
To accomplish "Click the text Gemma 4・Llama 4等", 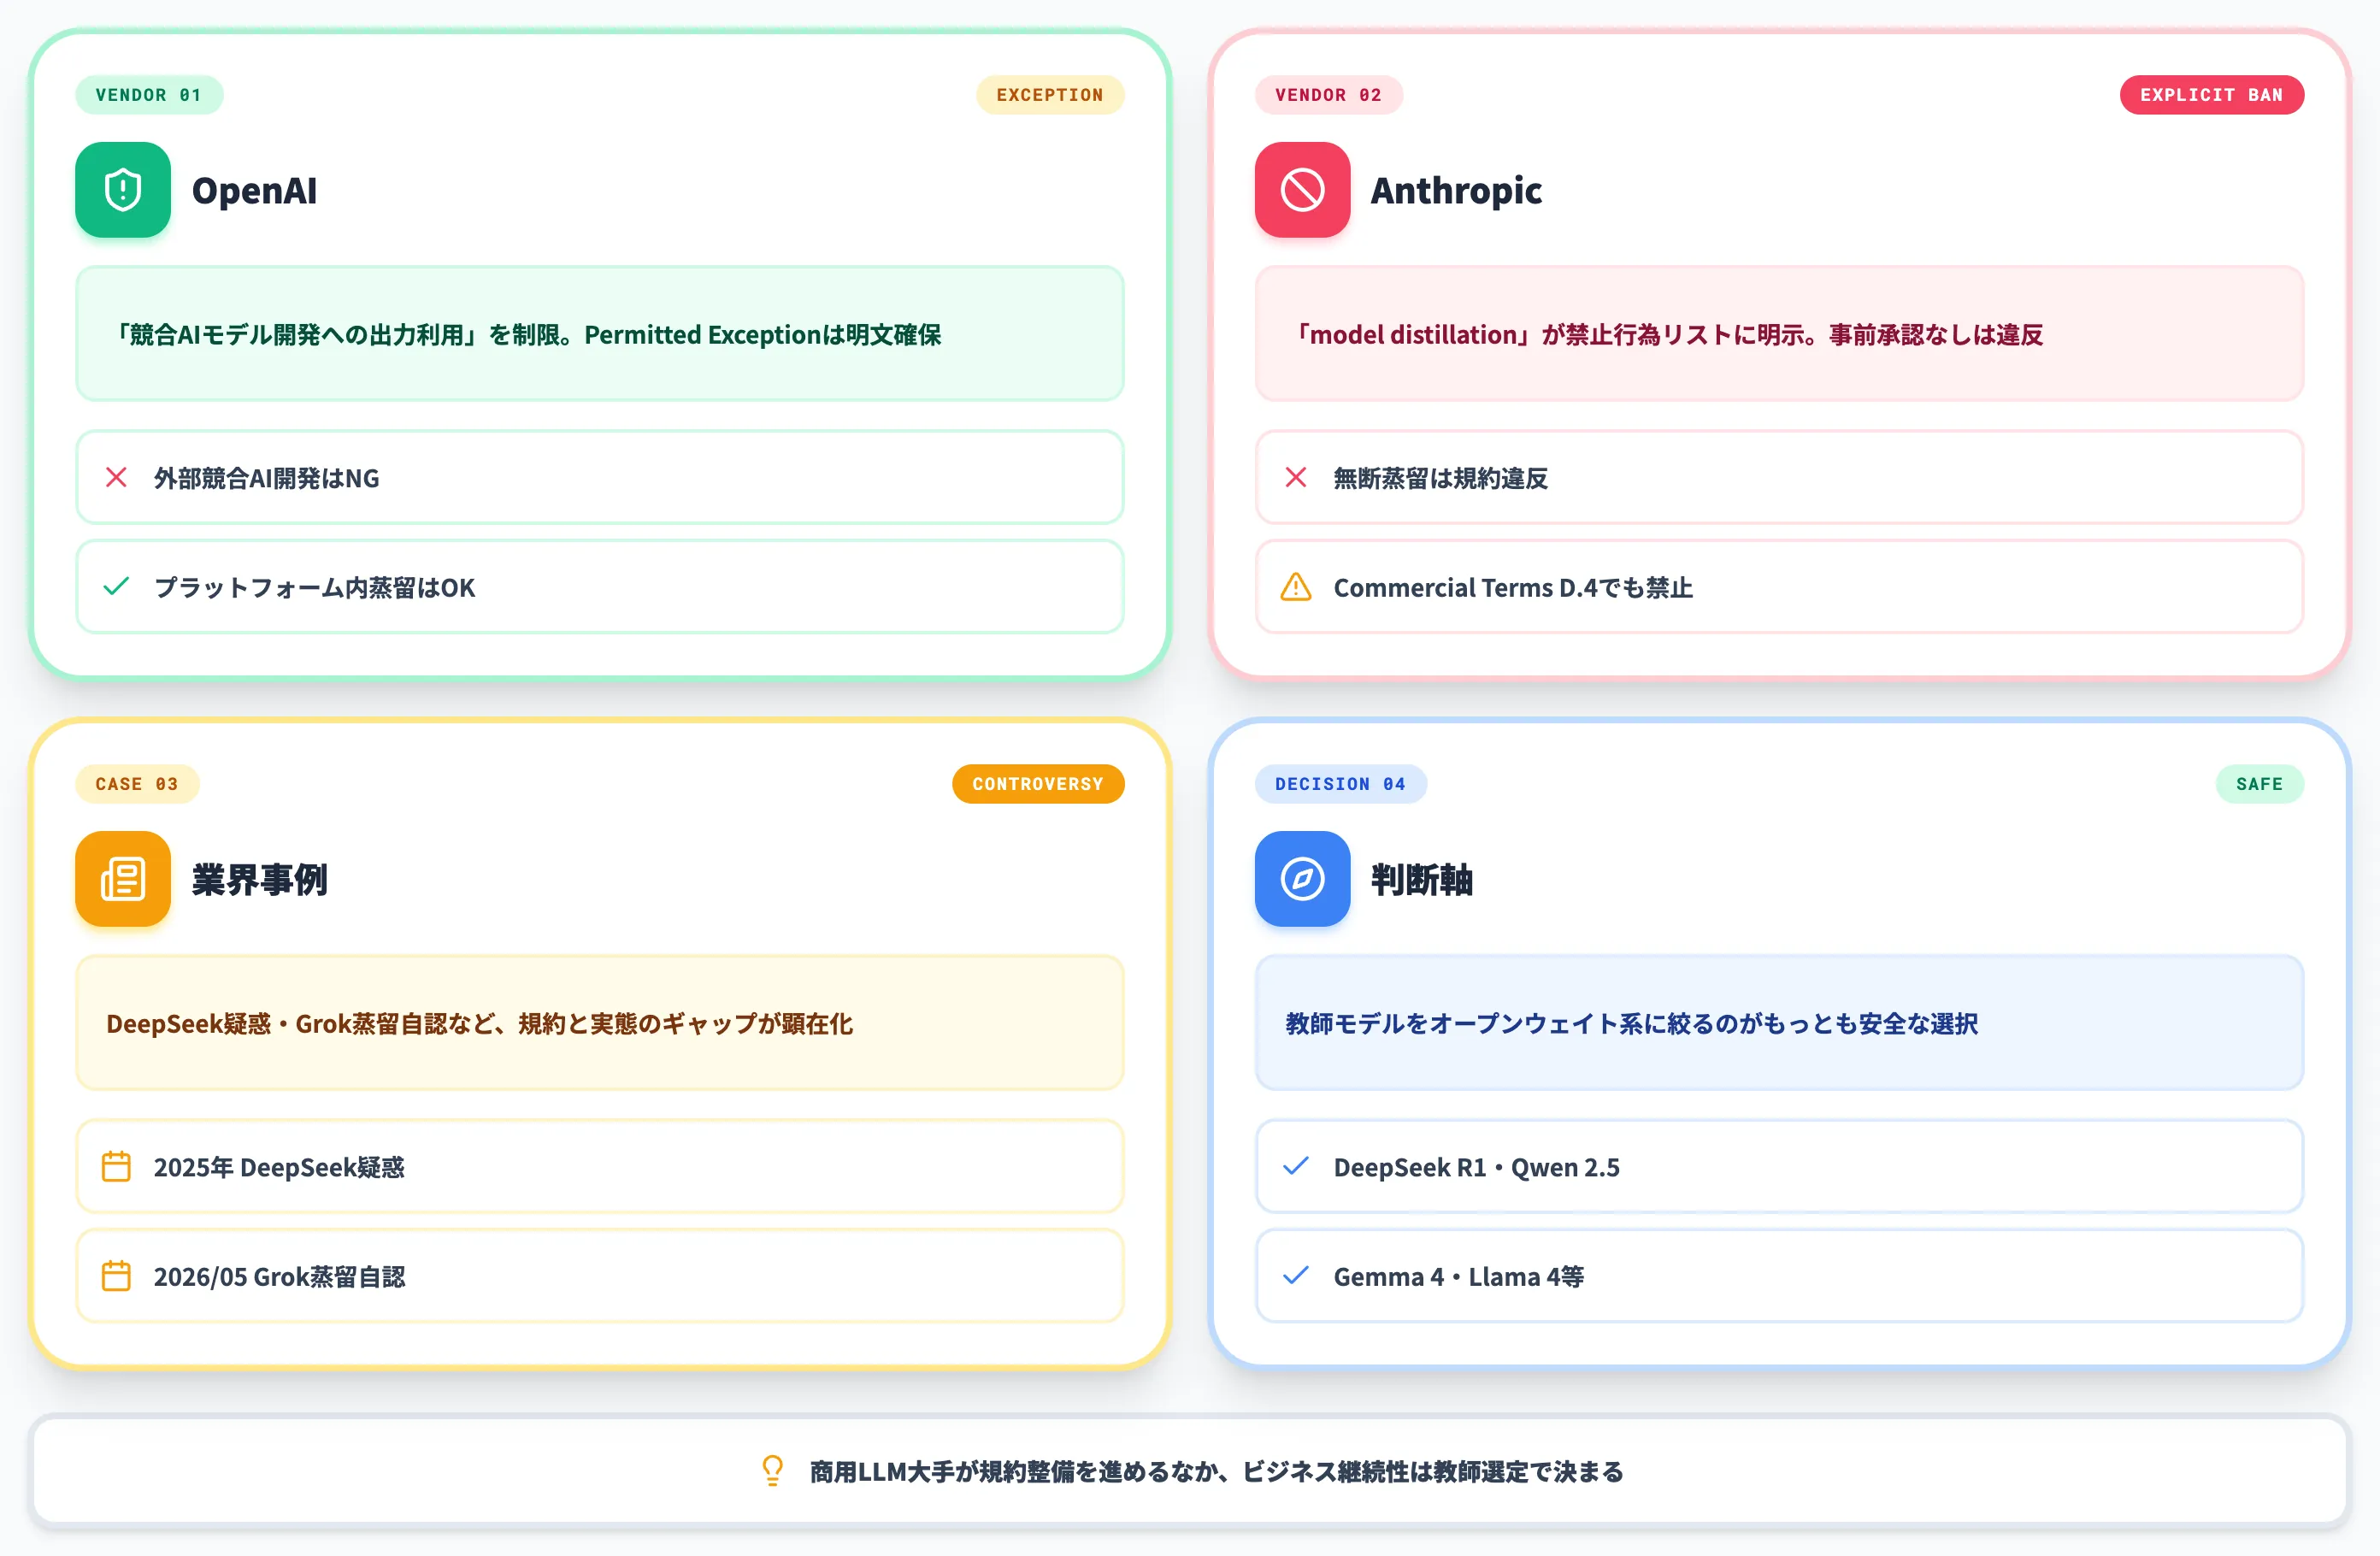I will click(1458, 1276).
